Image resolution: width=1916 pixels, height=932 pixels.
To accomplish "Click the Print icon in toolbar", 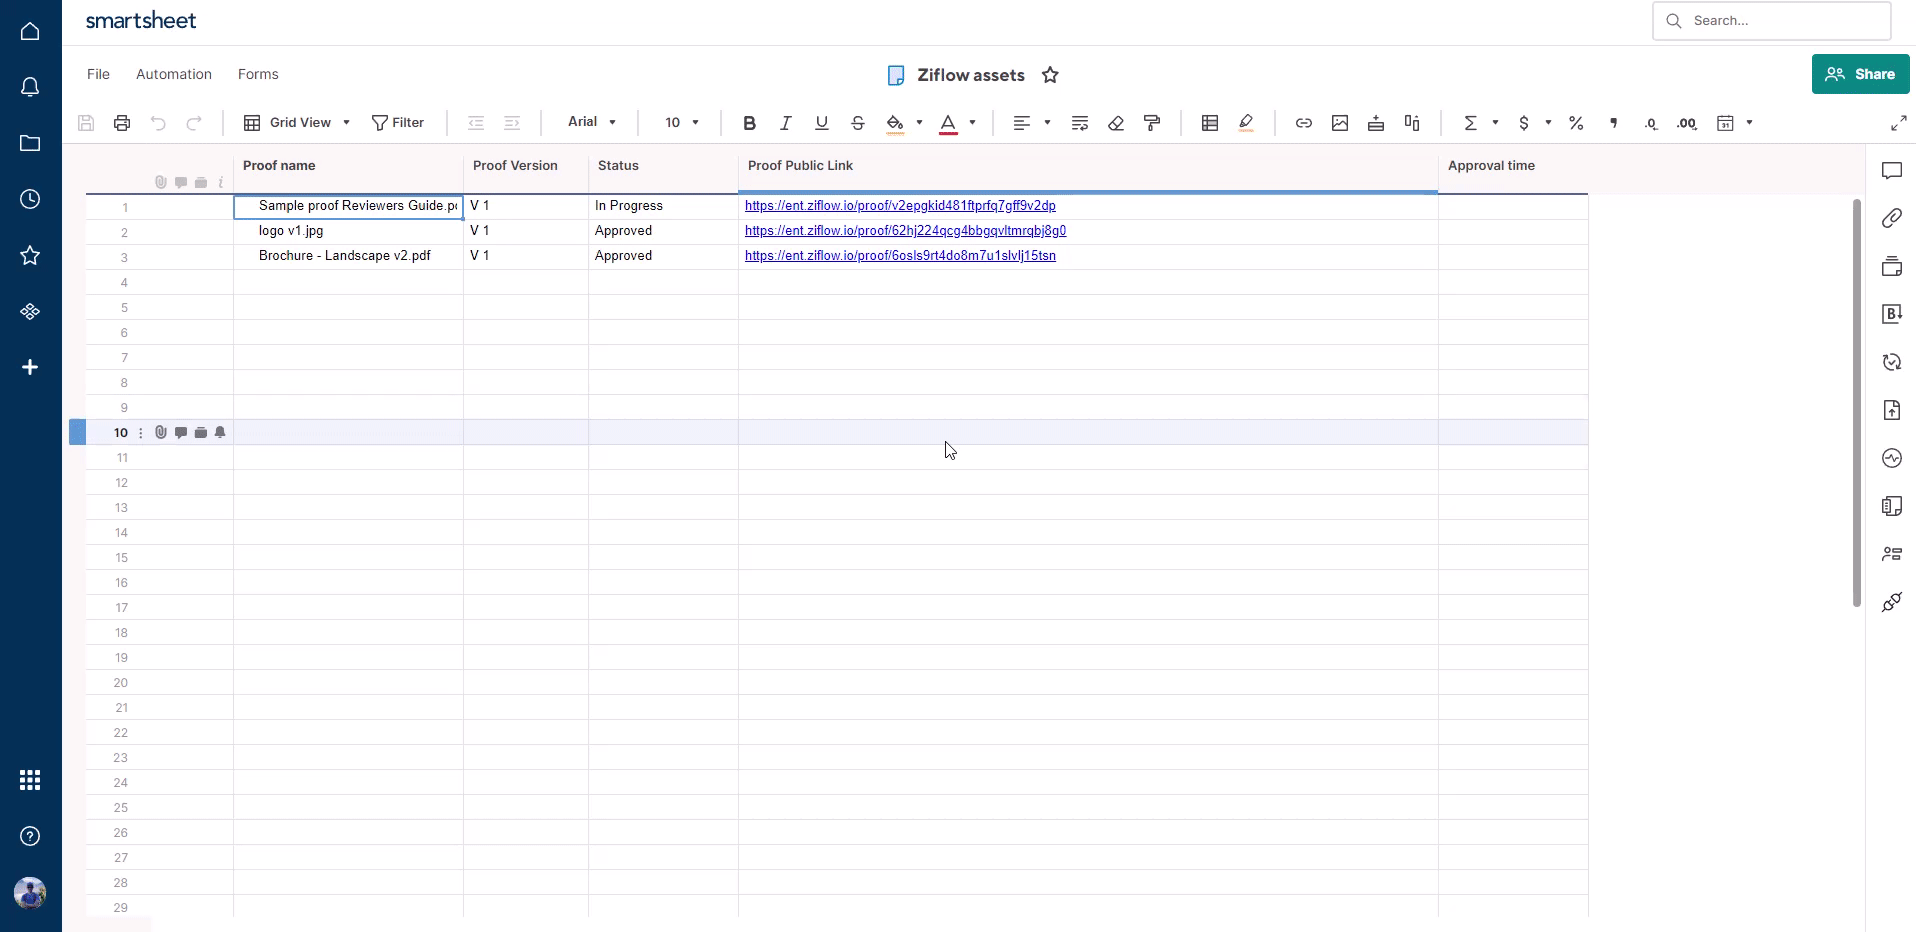I will coord(122,123).
